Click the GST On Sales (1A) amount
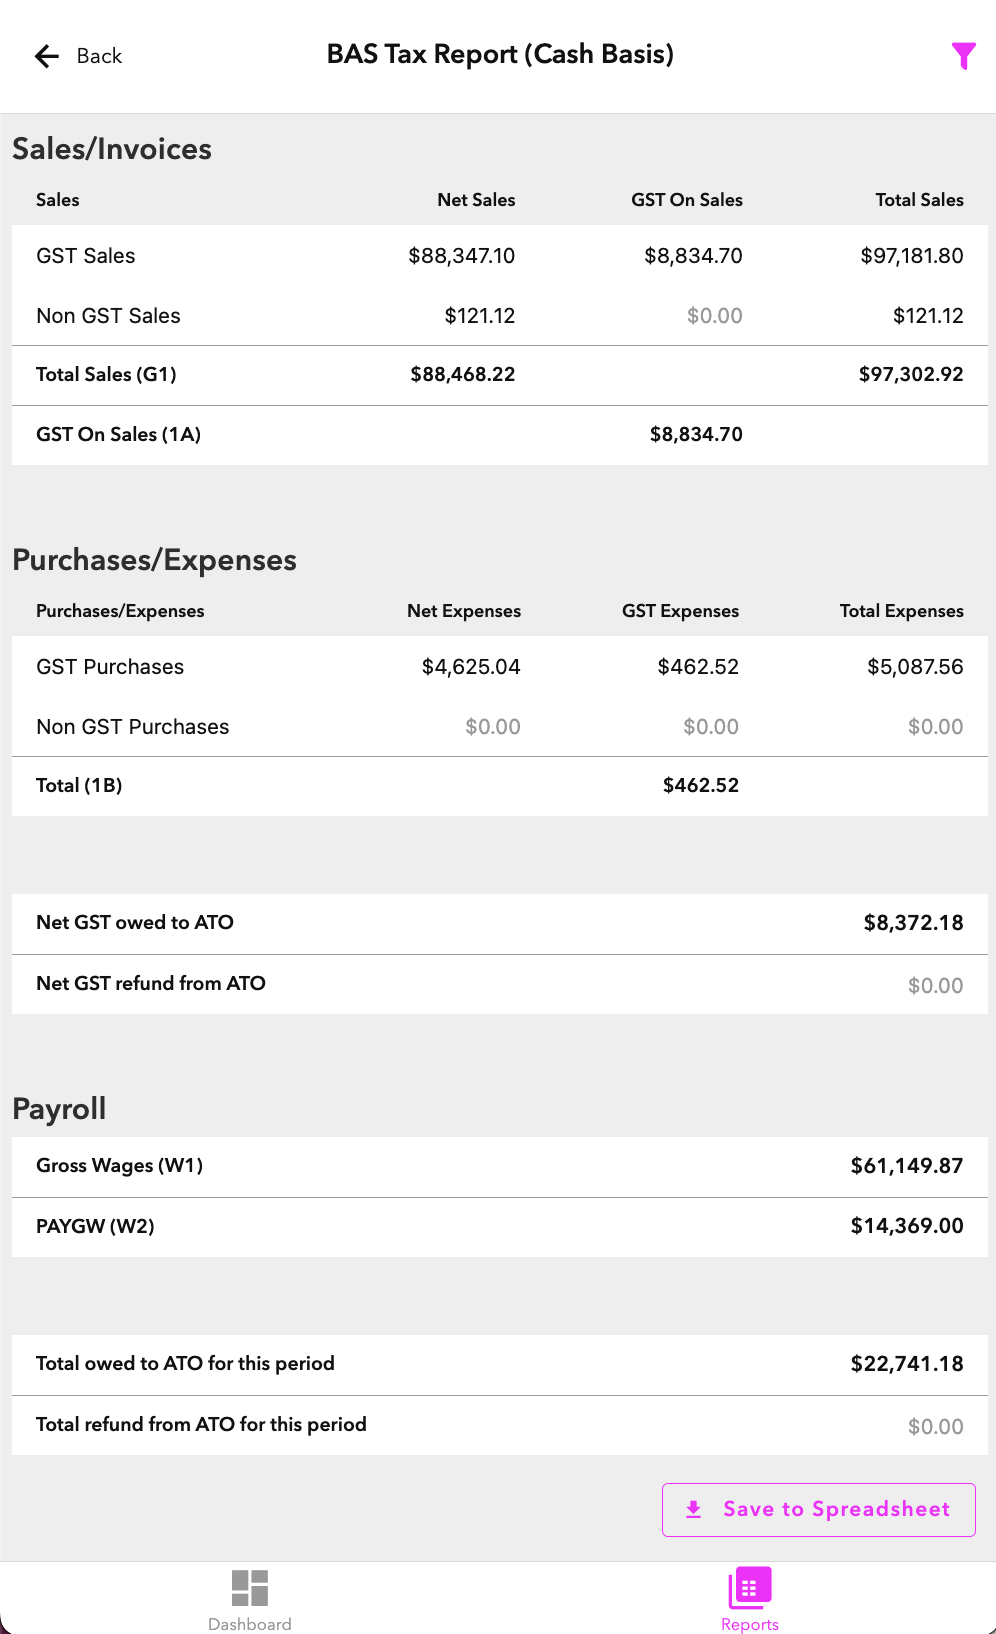Viewport: 996px width, 1634px height. (x=696, y=435)
